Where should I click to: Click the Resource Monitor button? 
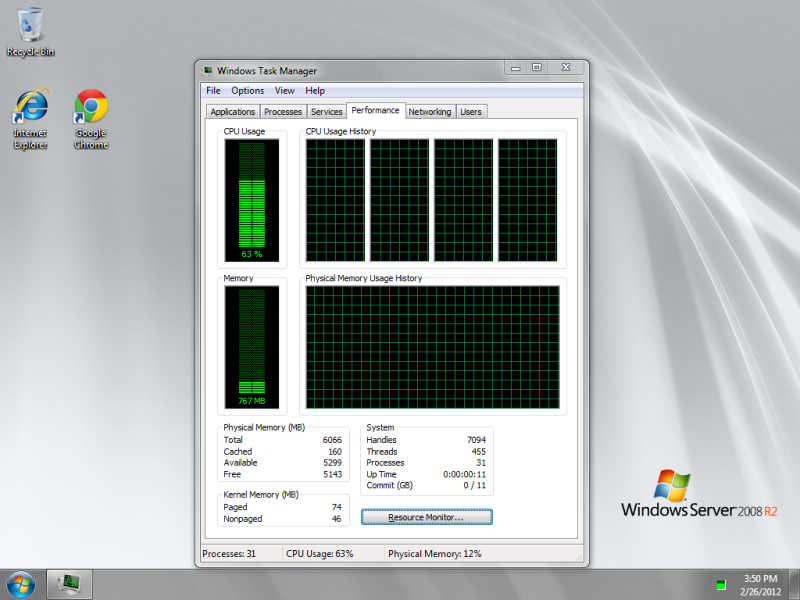coord(426,517)
